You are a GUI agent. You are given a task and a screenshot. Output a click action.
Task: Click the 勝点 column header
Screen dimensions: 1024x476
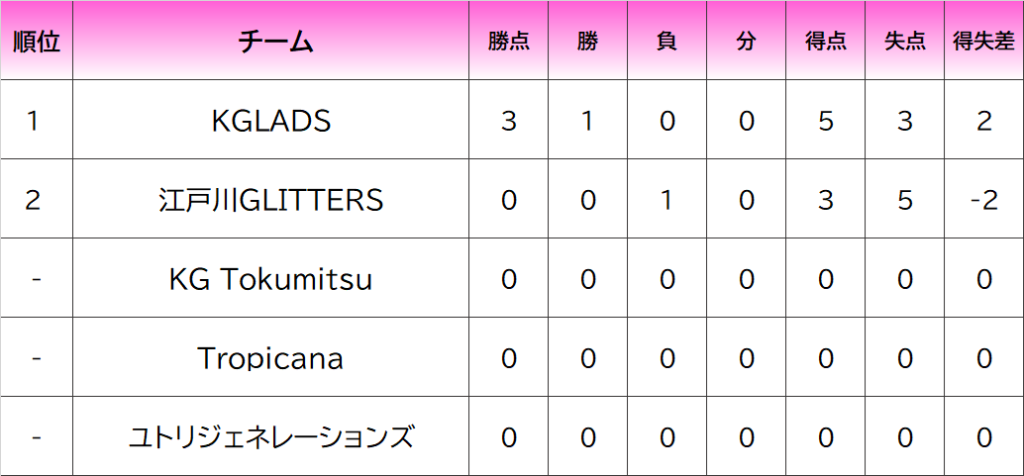[x=509, y=42]
